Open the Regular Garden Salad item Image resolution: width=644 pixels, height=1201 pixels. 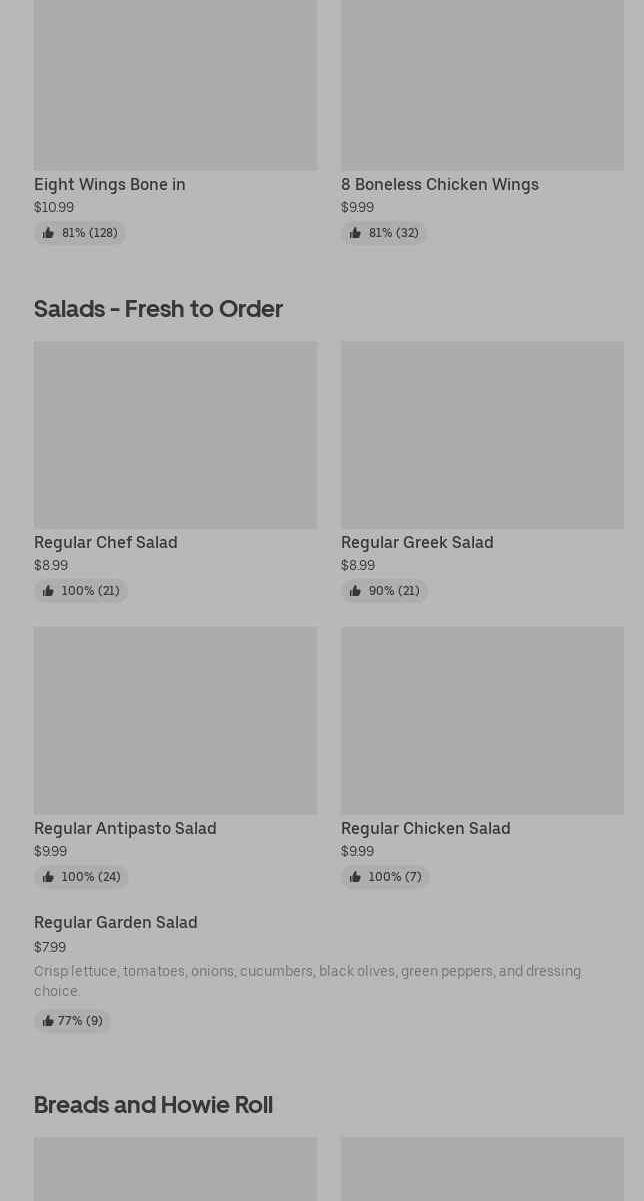(x=116, y=922)
